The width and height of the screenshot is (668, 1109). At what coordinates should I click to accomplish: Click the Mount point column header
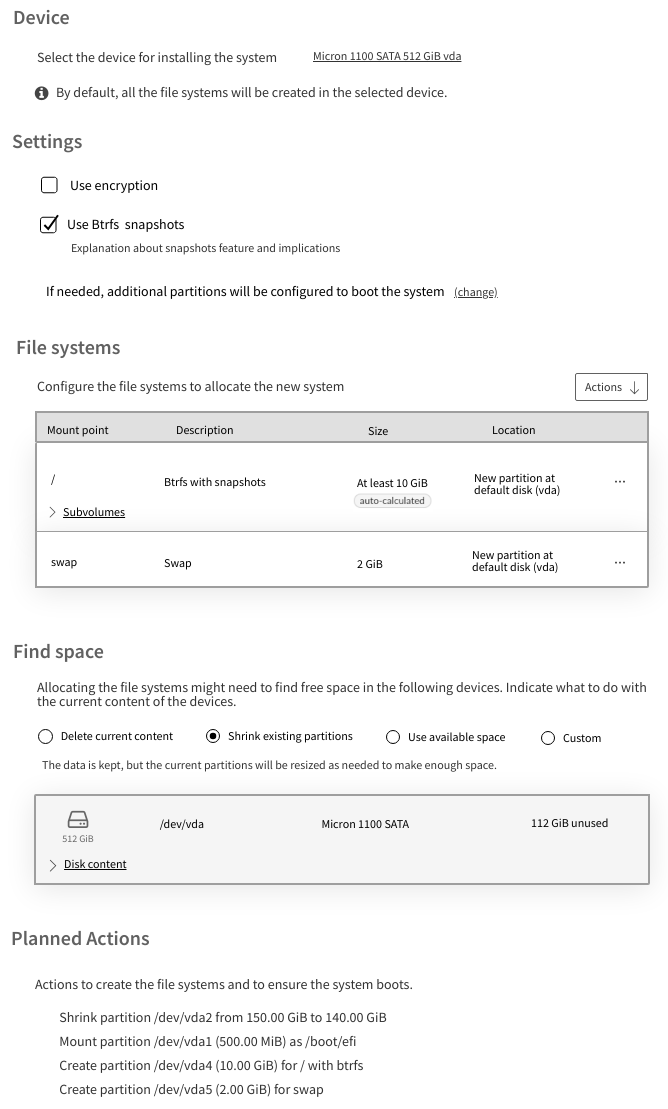click(78, 430)
